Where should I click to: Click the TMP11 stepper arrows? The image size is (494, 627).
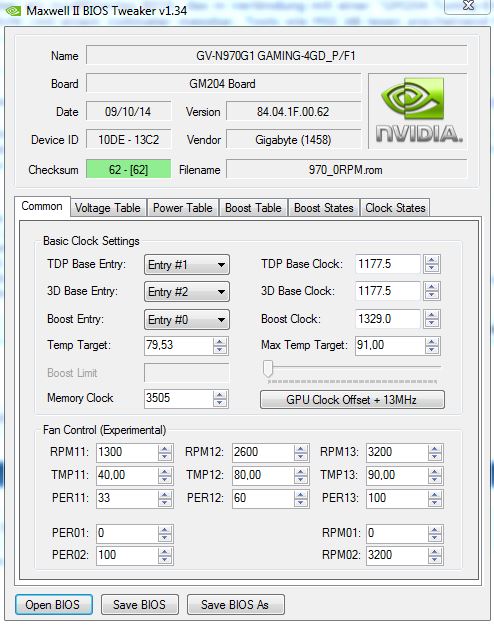point(165,475)
